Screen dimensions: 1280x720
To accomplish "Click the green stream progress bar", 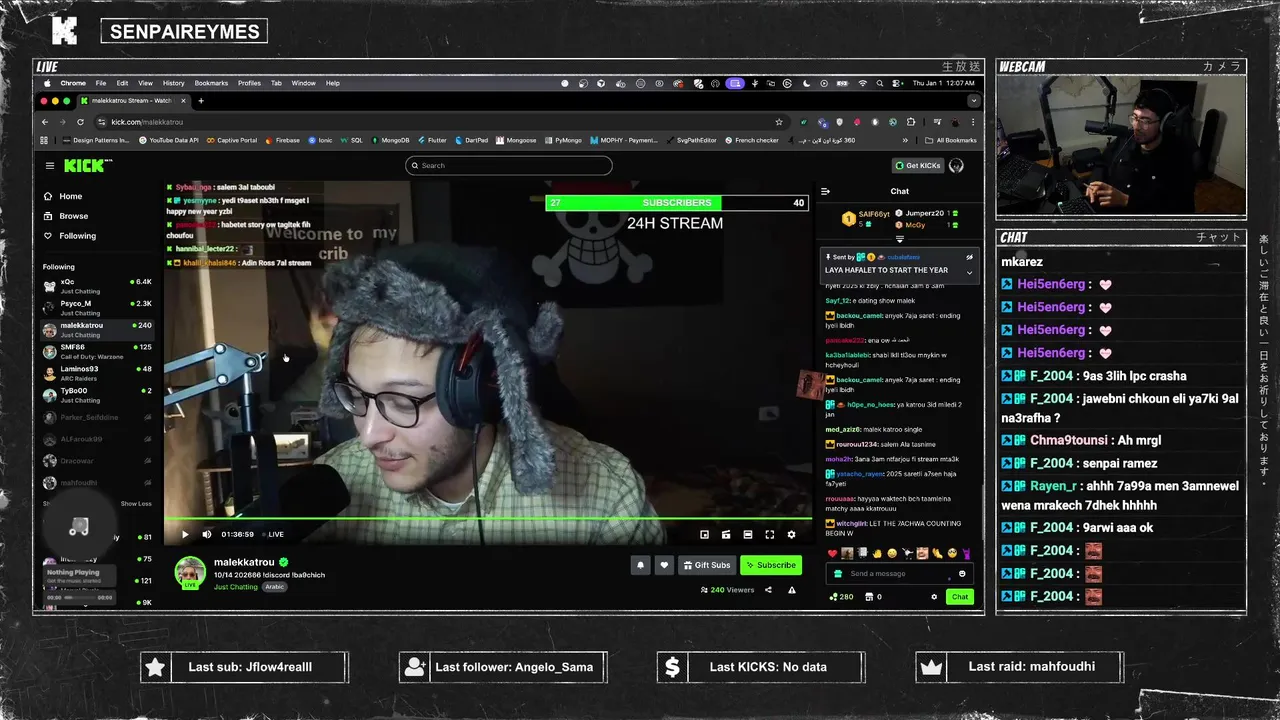I will pos(488,518).
